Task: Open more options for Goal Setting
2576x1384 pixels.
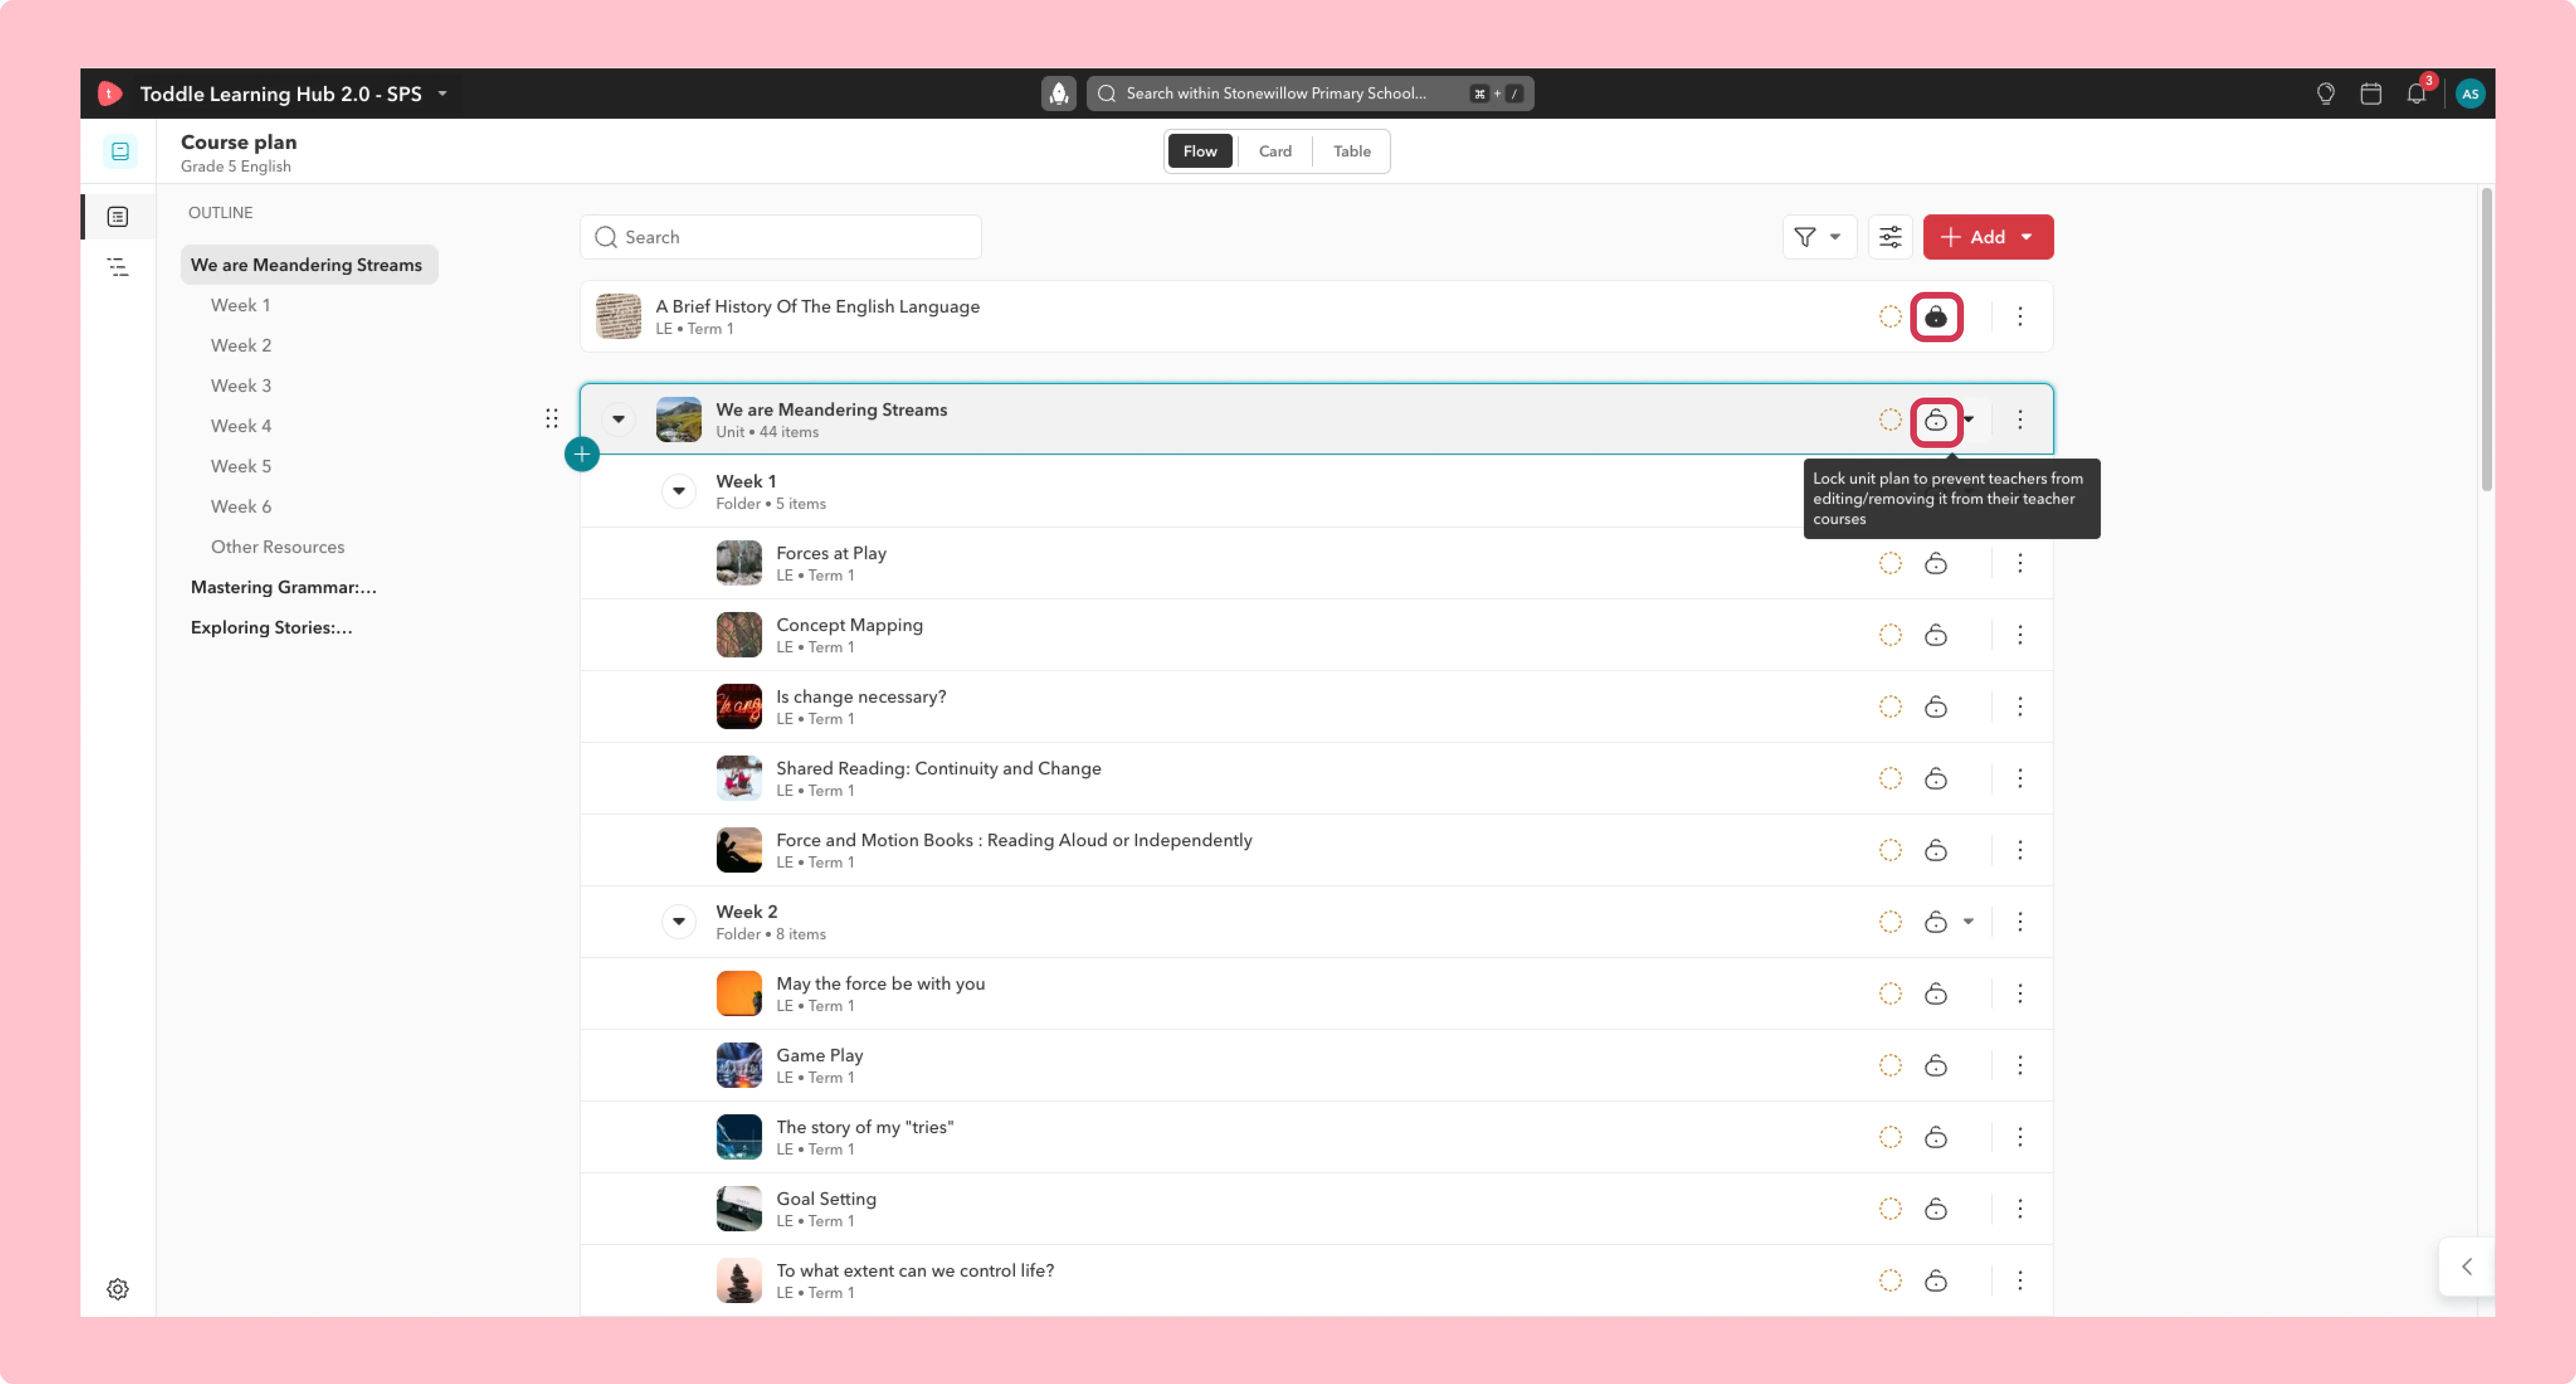Action: tap(2020, 1209)
